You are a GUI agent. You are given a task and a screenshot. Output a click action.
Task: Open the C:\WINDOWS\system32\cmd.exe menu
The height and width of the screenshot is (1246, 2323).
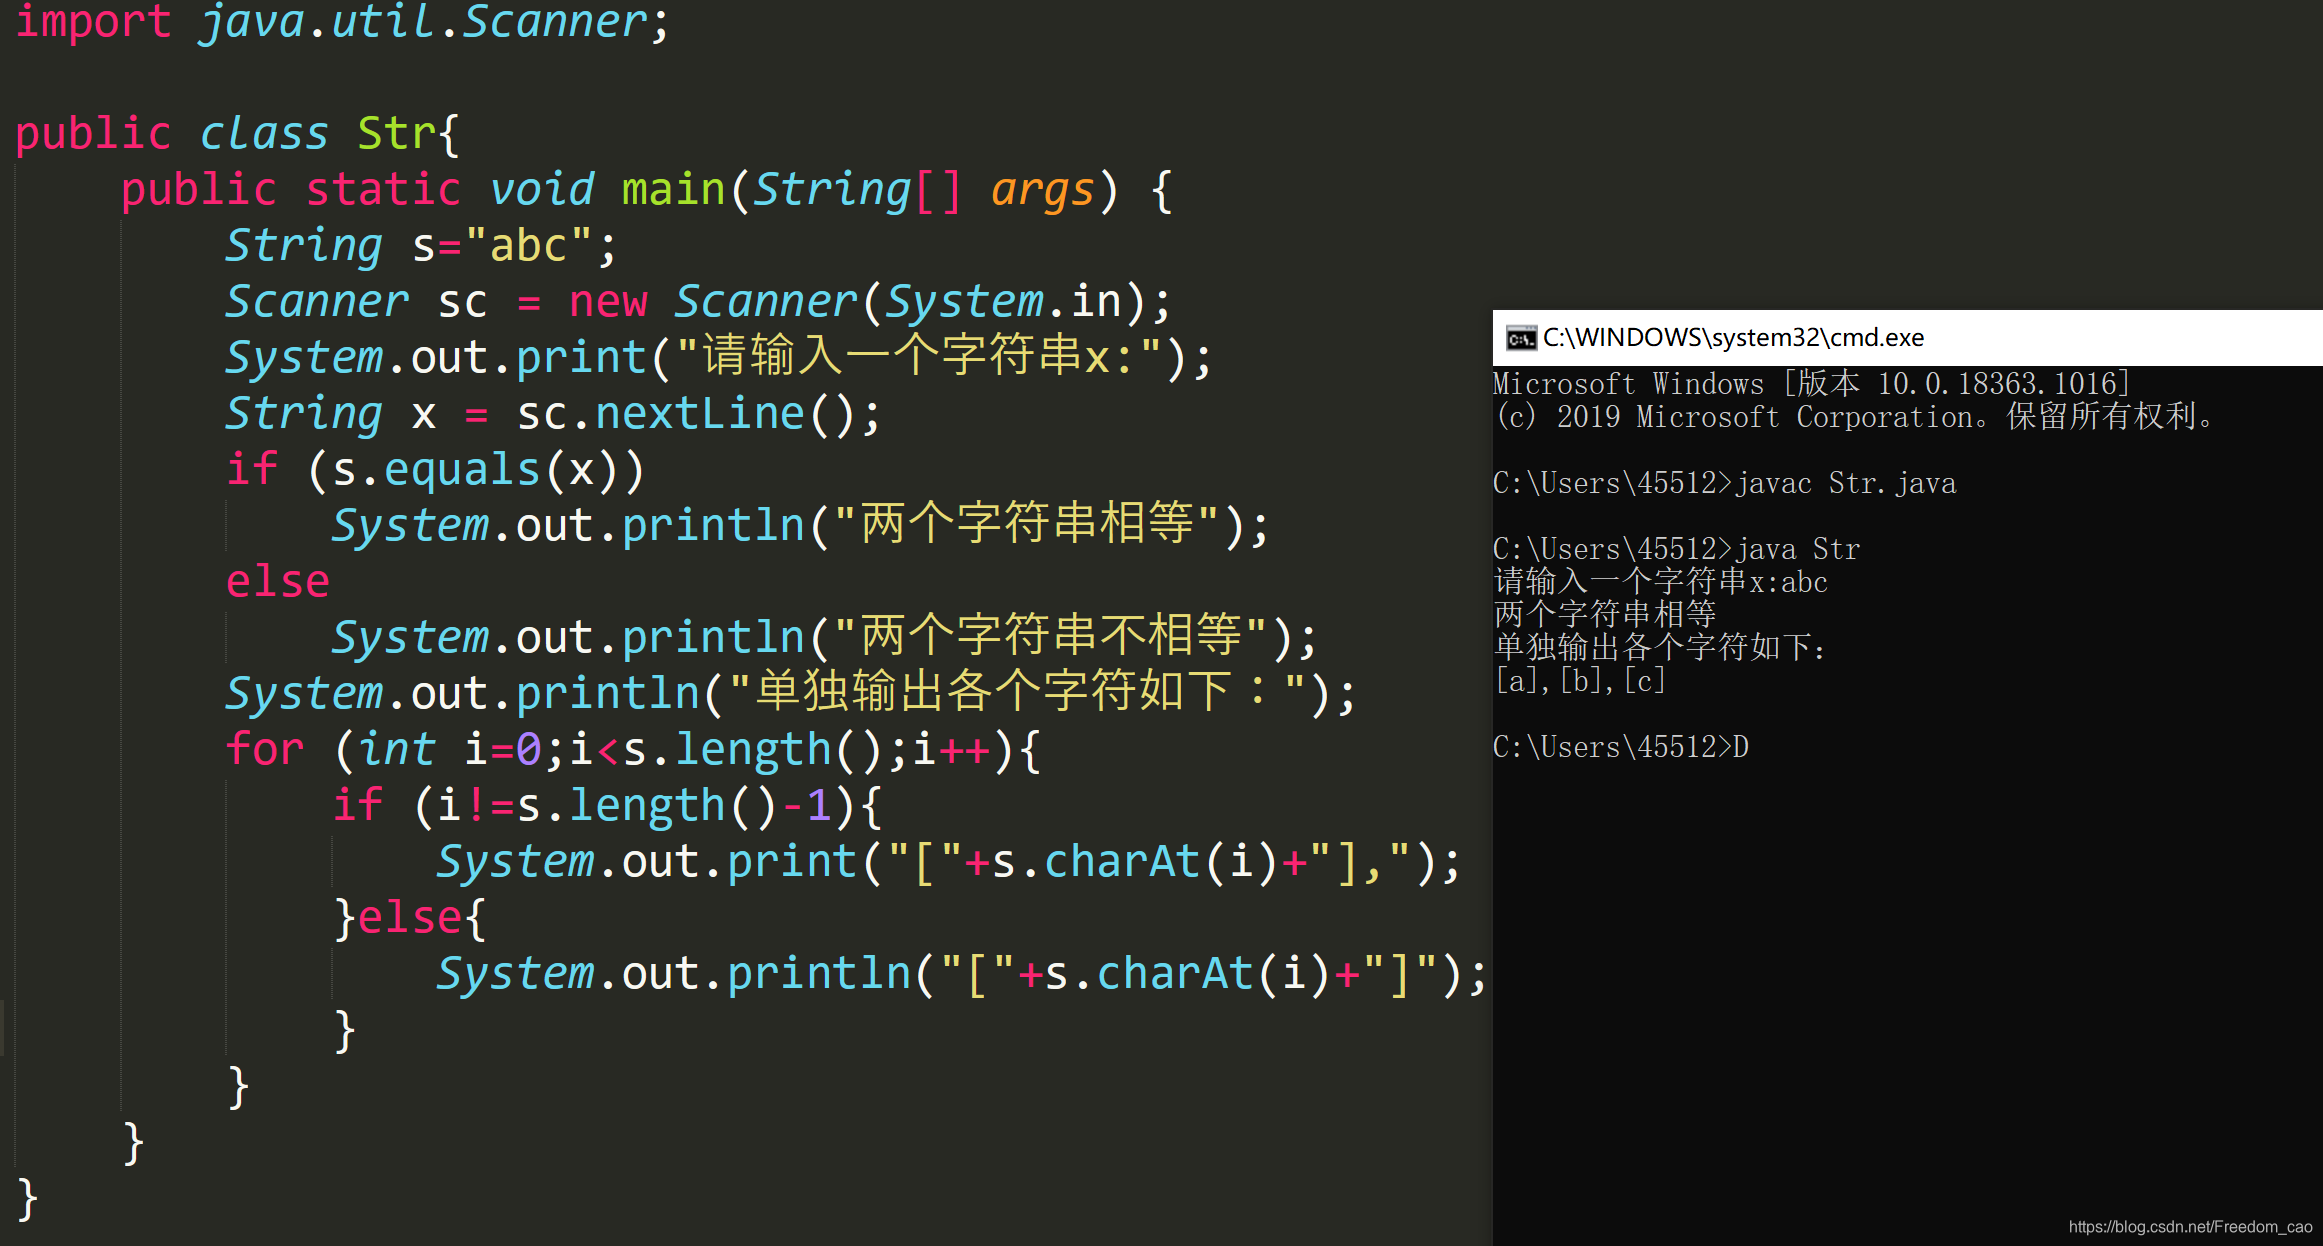click(x=1519, y=340)
